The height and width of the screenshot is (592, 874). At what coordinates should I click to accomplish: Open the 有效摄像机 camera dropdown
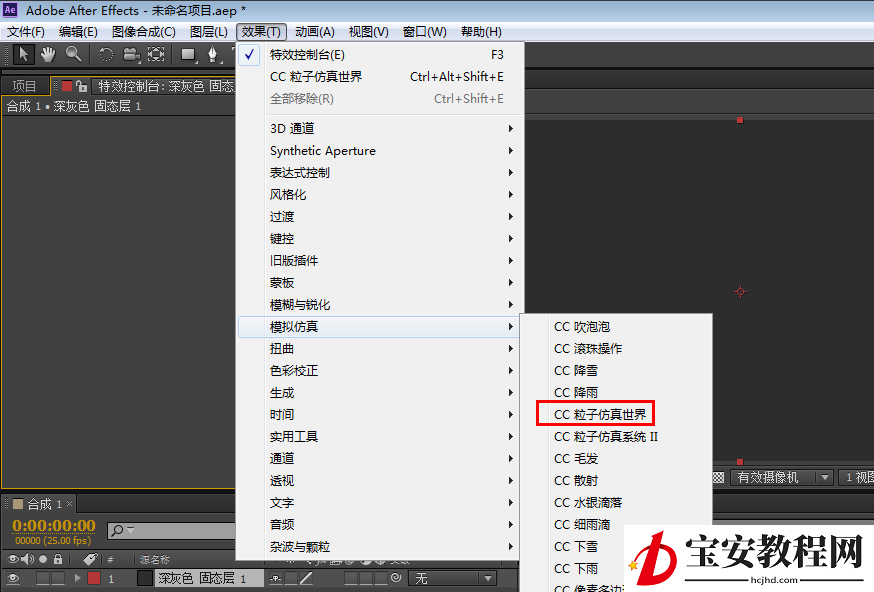pos(781,478)
